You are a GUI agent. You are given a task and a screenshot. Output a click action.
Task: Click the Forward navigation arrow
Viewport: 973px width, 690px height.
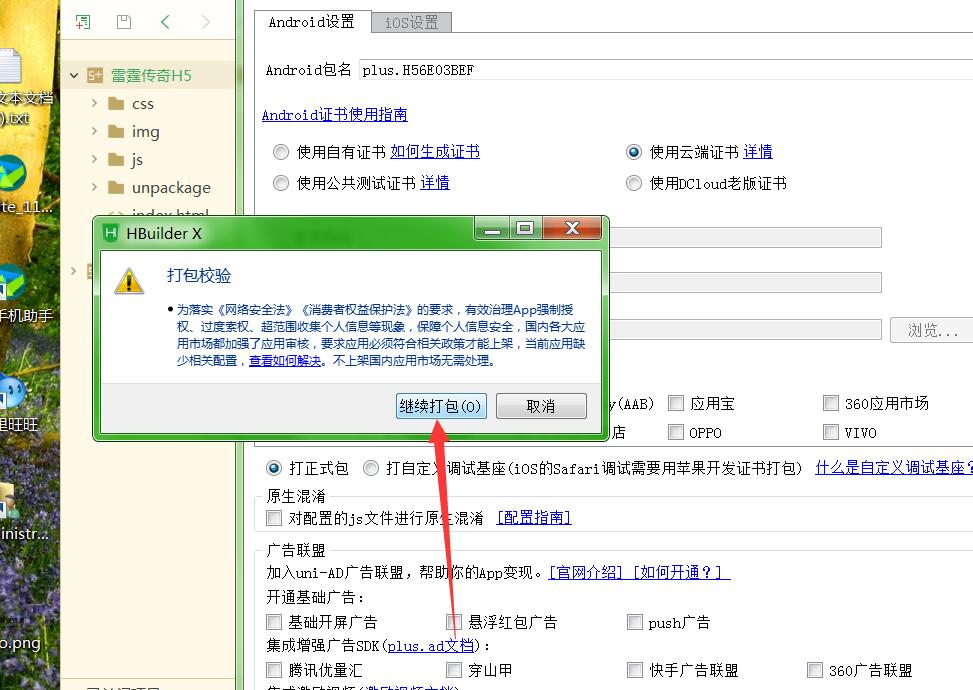click(x=205, y=22)
